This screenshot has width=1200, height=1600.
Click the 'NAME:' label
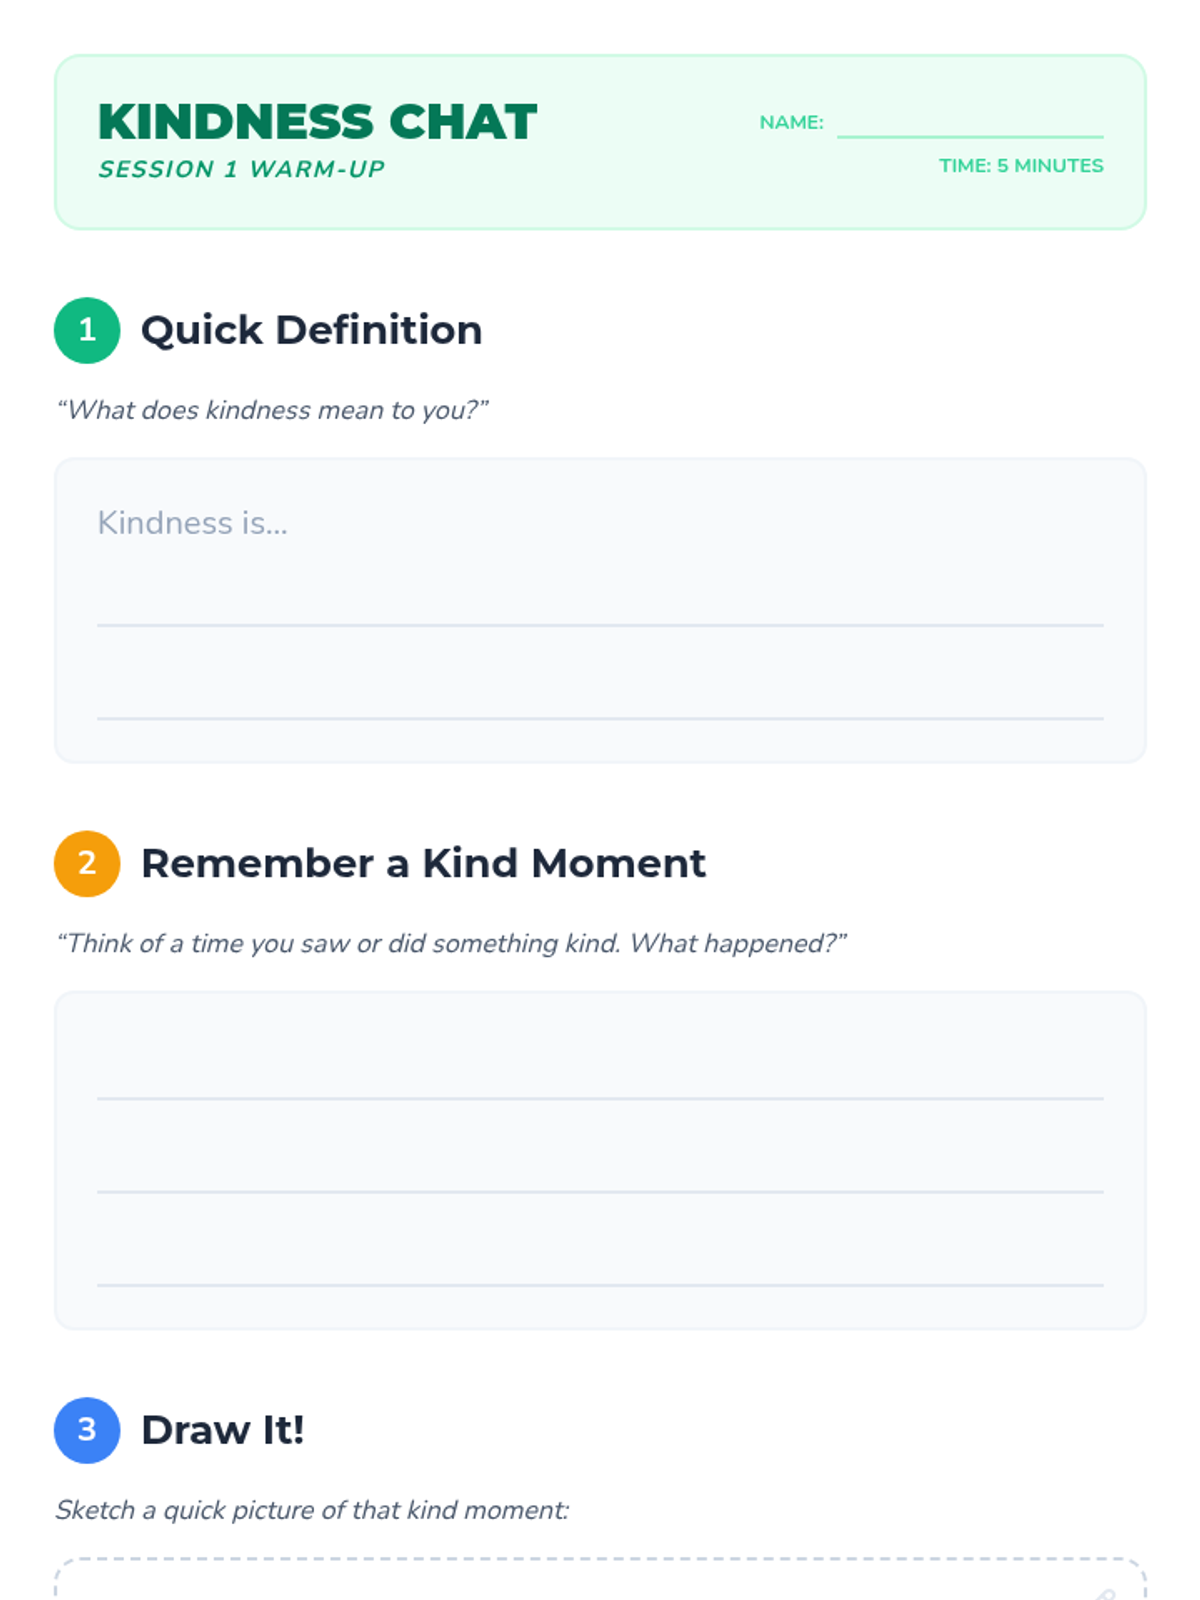(x=791, y=122)
